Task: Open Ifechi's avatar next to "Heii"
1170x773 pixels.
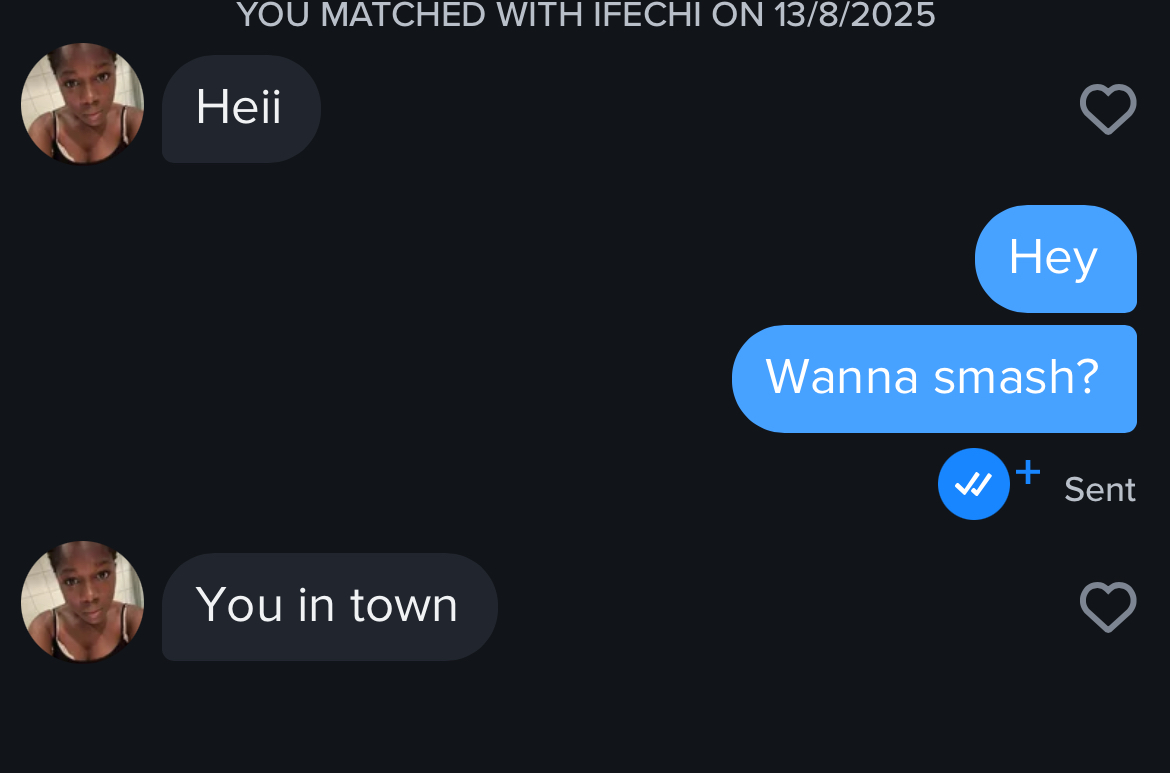Action: (83, 104)
